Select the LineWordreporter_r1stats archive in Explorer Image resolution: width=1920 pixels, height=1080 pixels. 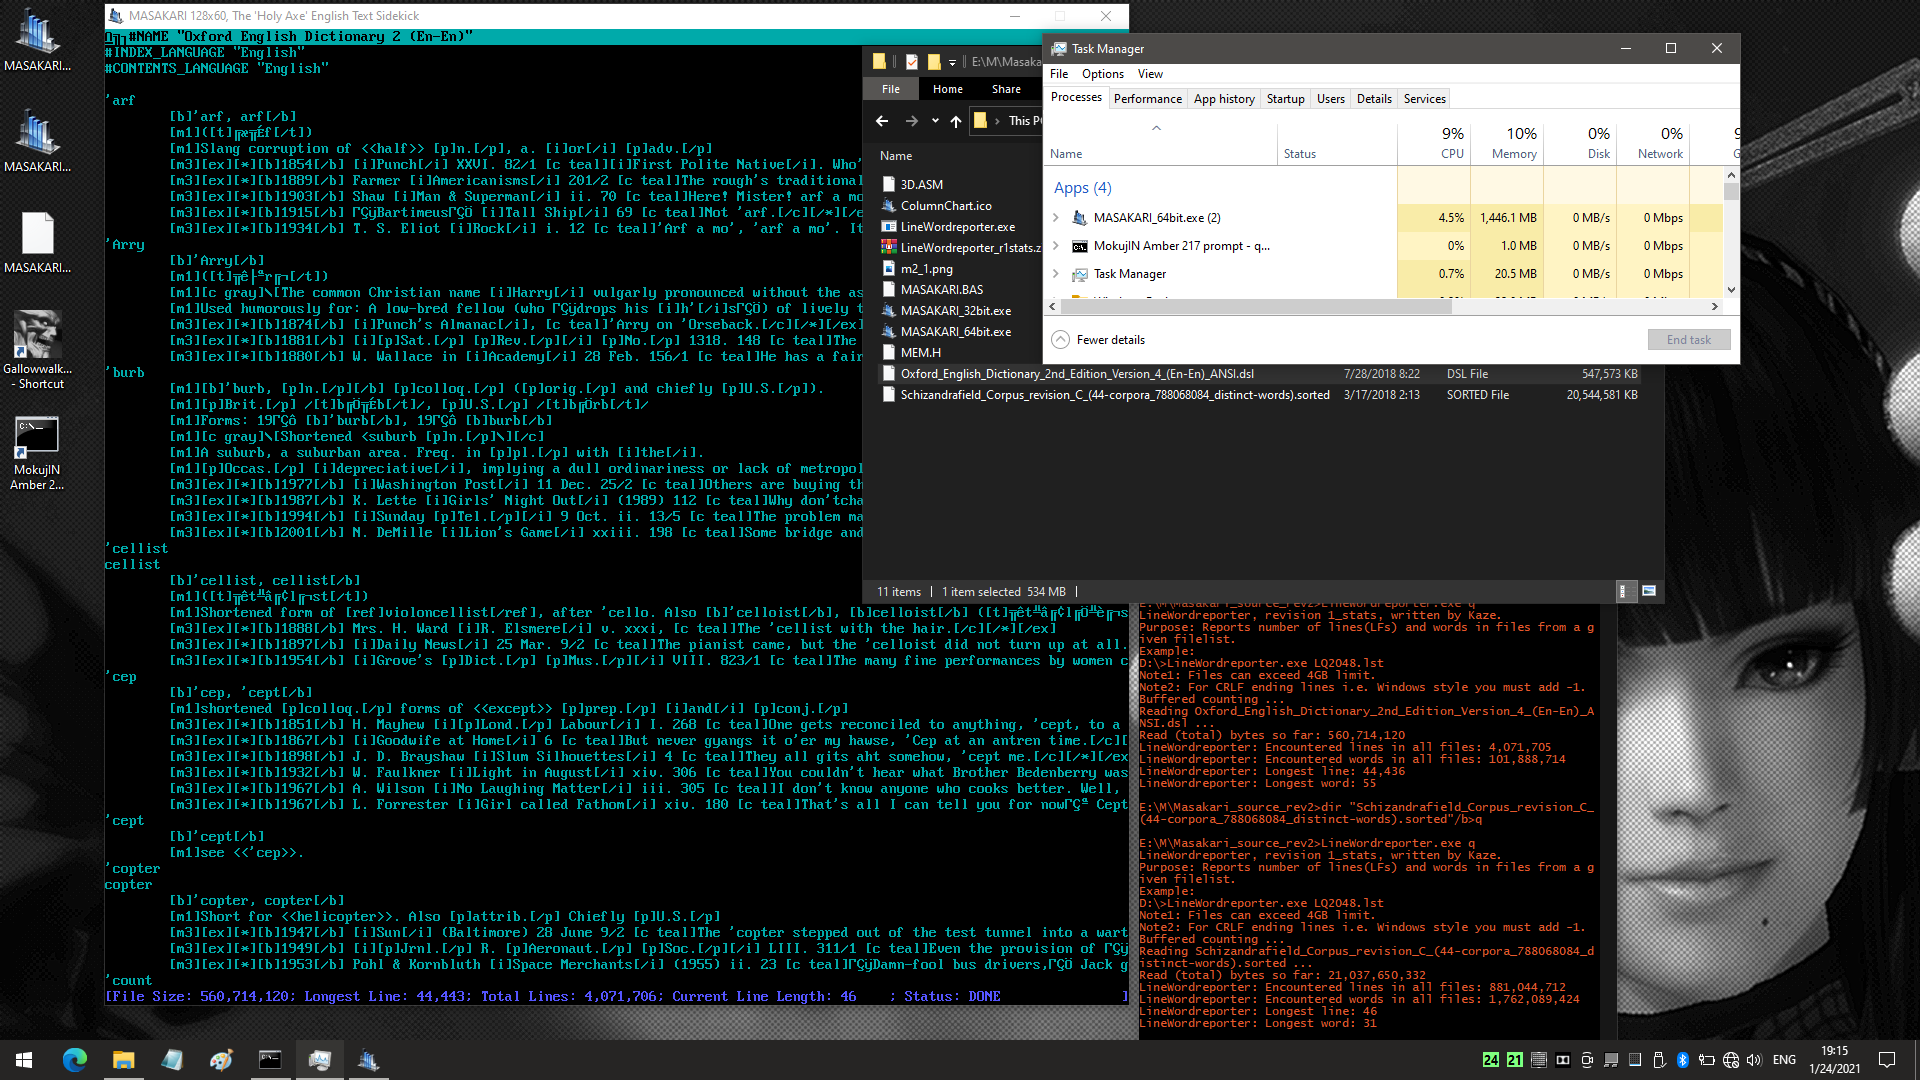961,248
